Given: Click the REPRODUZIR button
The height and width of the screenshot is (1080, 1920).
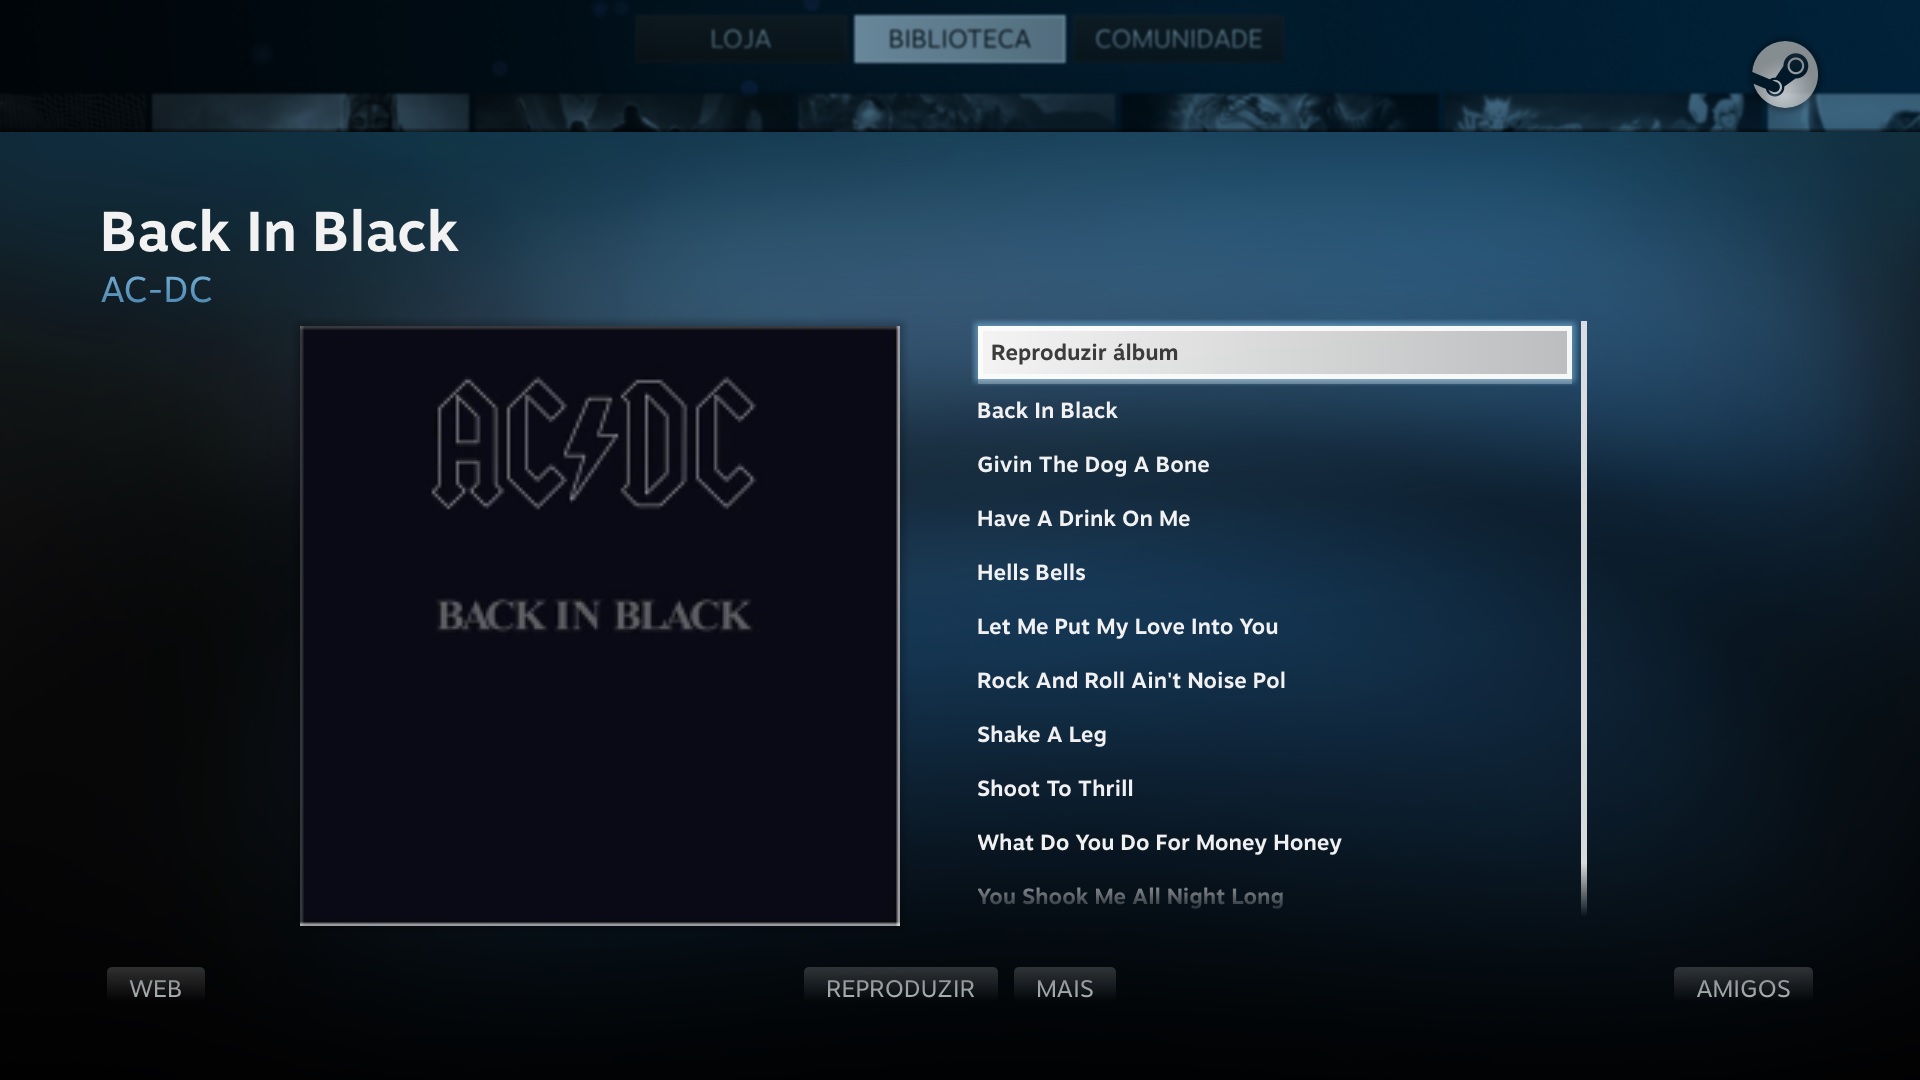Looking at the screenshot, I should pyautogui.click(x=900, y=988).
